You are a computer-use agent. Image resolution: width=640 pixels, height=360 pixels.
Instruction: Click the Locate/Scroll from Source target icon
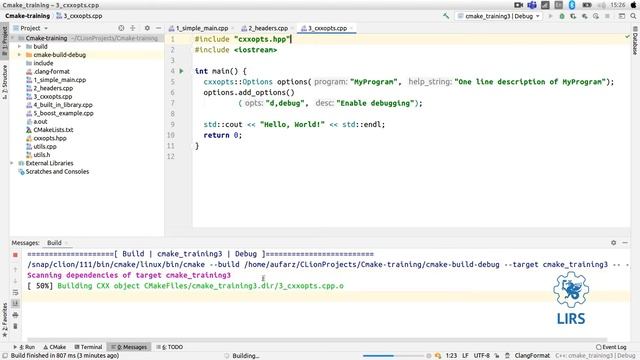121,28
